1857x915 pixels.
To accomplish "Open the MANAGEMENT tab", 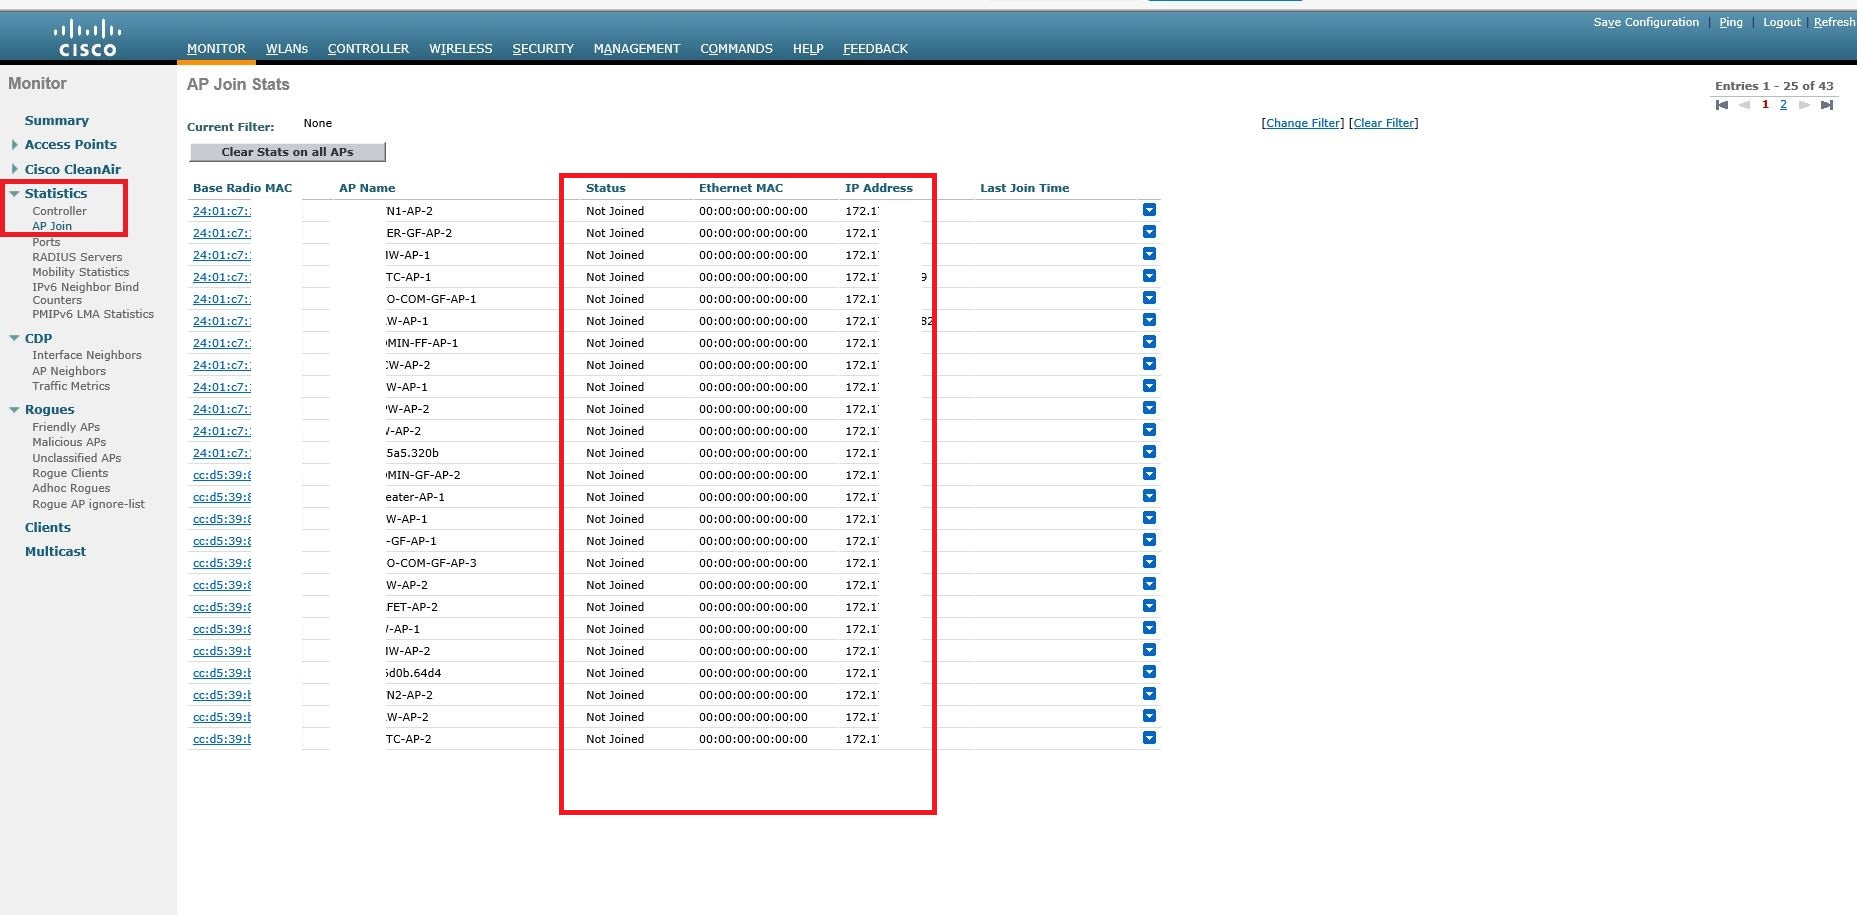I will [x=636, y=48].
